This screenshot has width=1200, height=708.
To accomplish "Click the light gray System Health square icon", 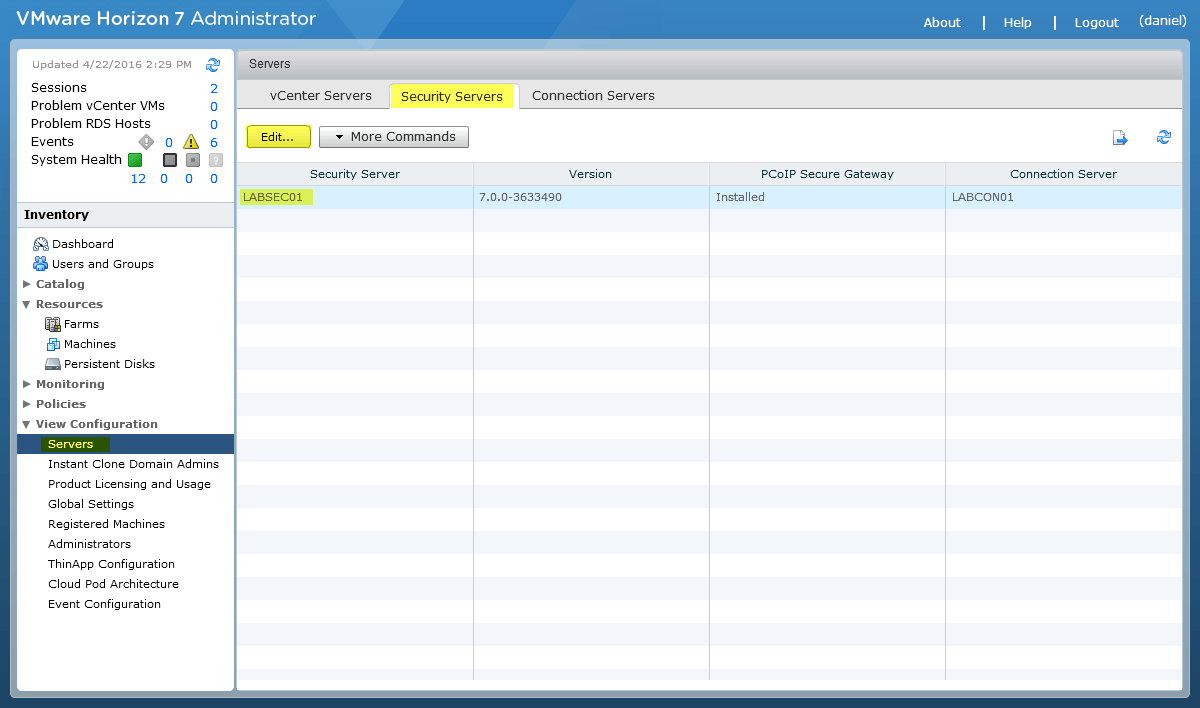I will [x=193, y=159].
